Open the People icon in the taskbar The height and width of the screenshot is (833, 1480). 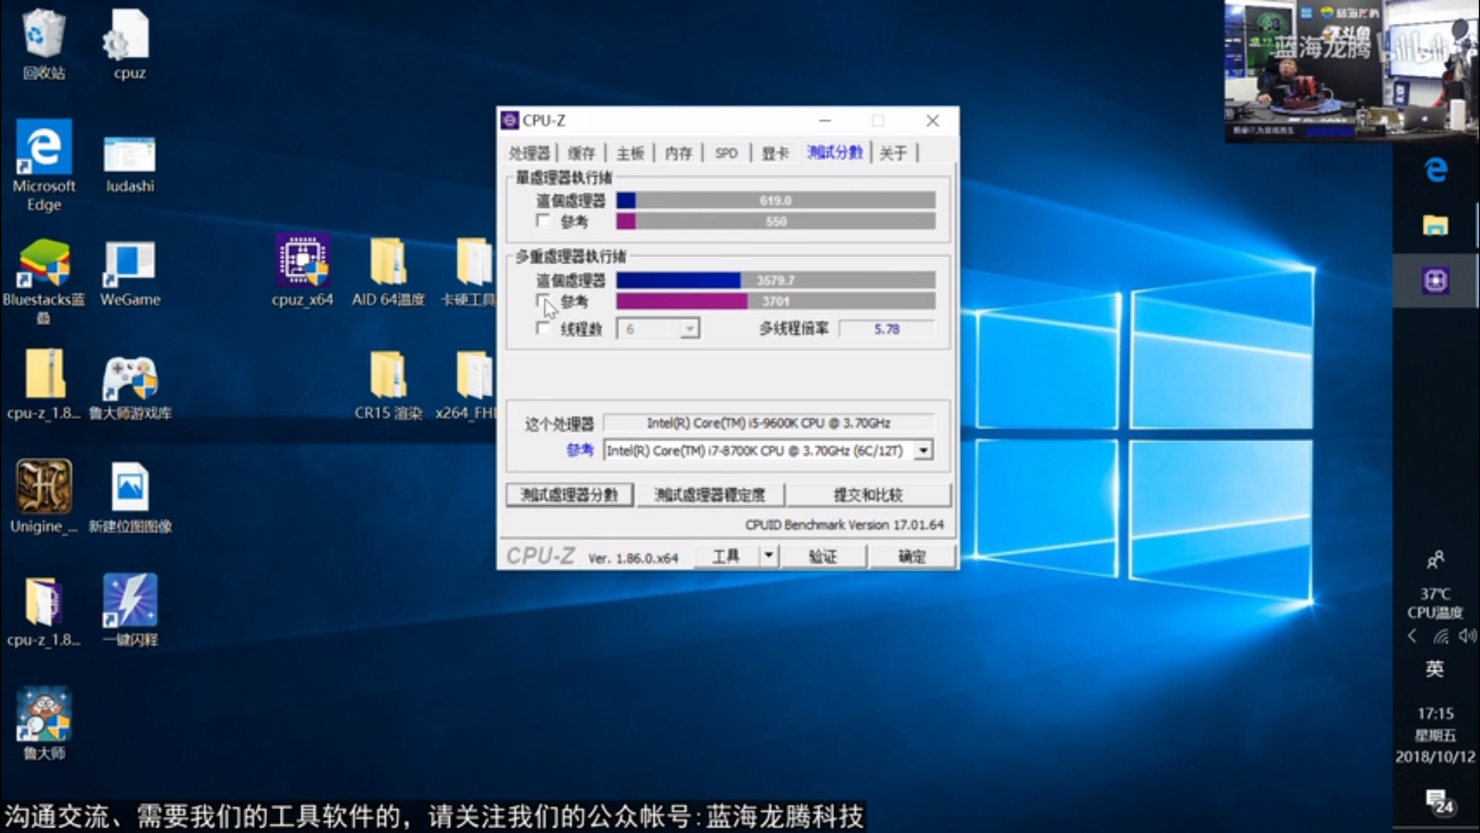point(1435,559)
